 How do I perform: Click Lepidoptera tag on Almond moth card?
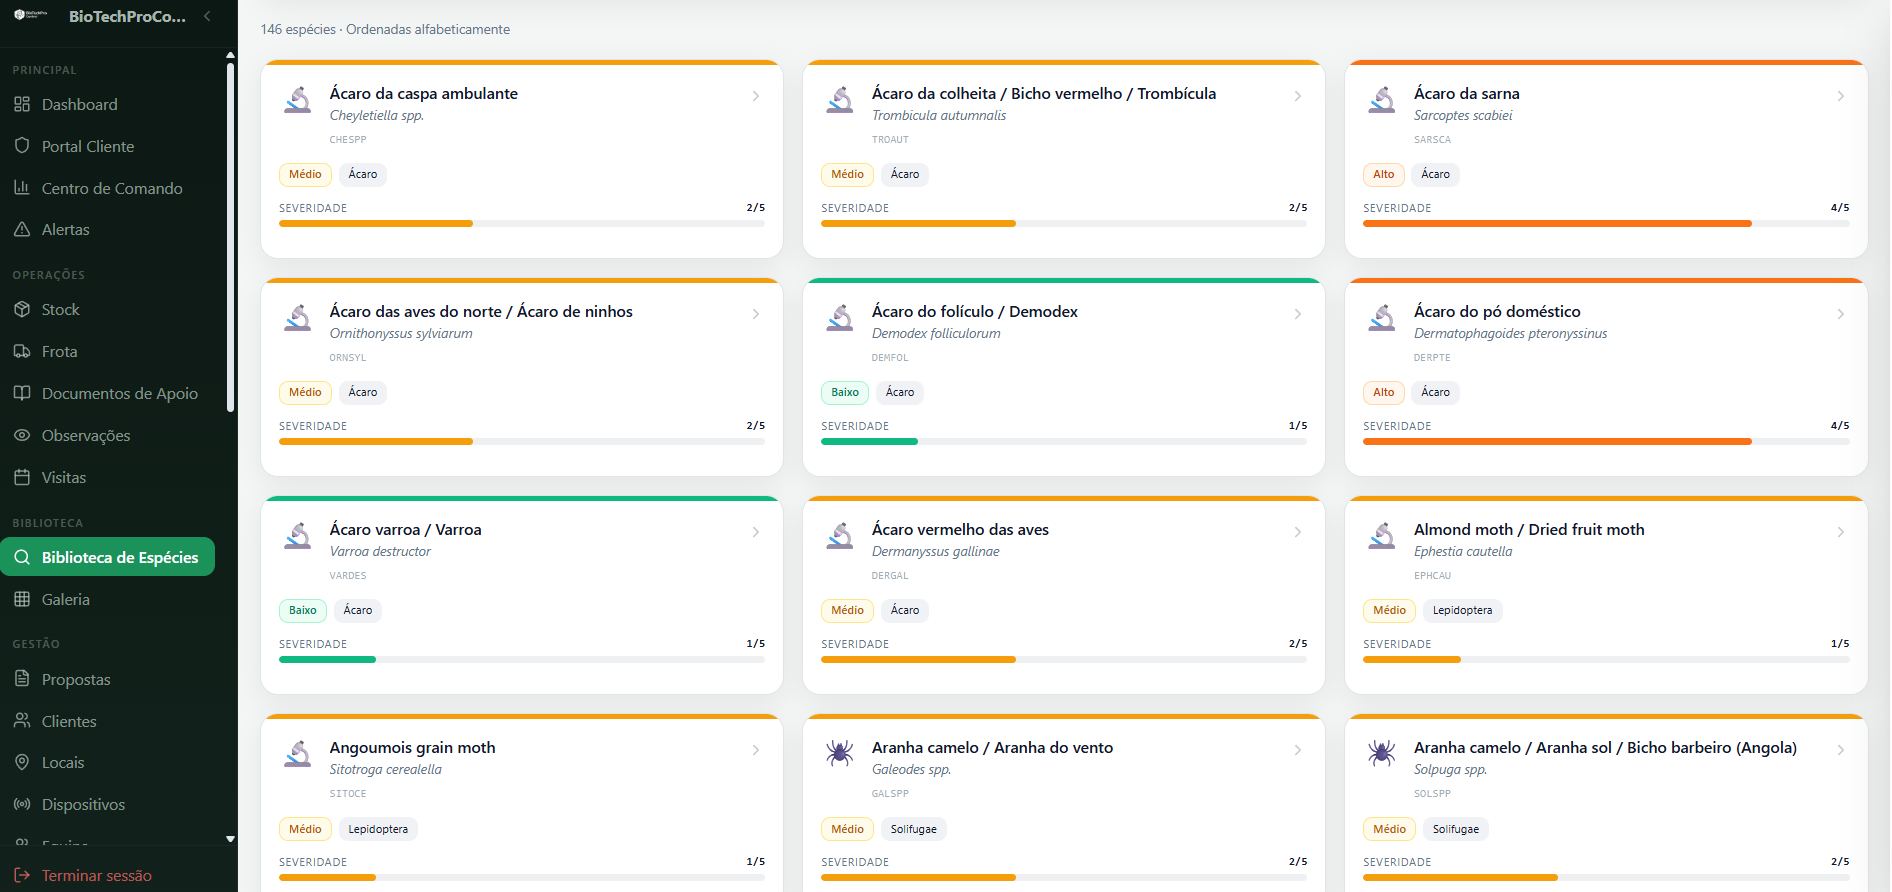point(1462,610)
